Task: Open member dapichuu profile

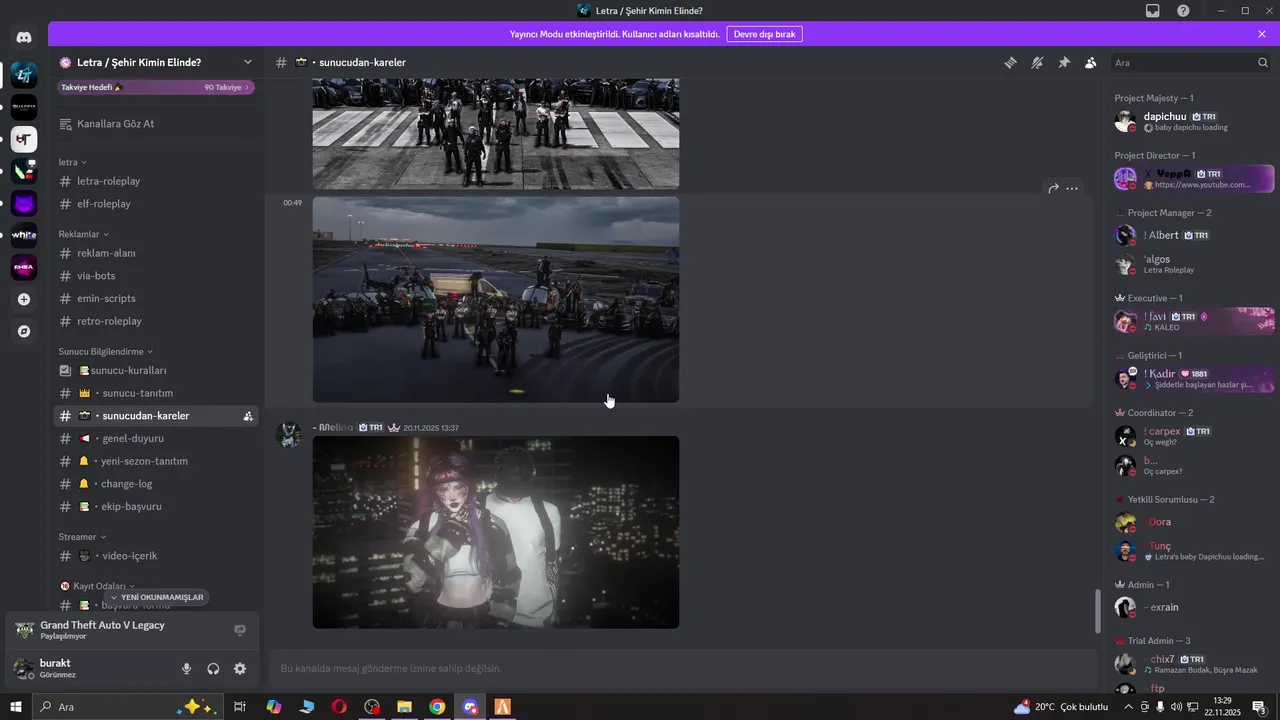Action: 1194,121
